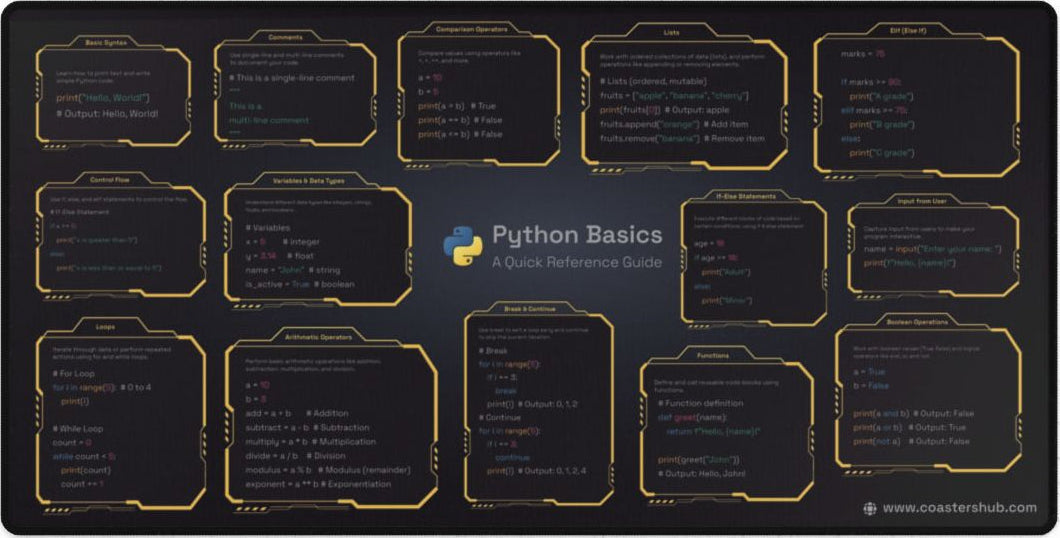The width and height of the screenshot is (1060, 538).
Task: Select the Input from User card title
Action: pos(921,201)
